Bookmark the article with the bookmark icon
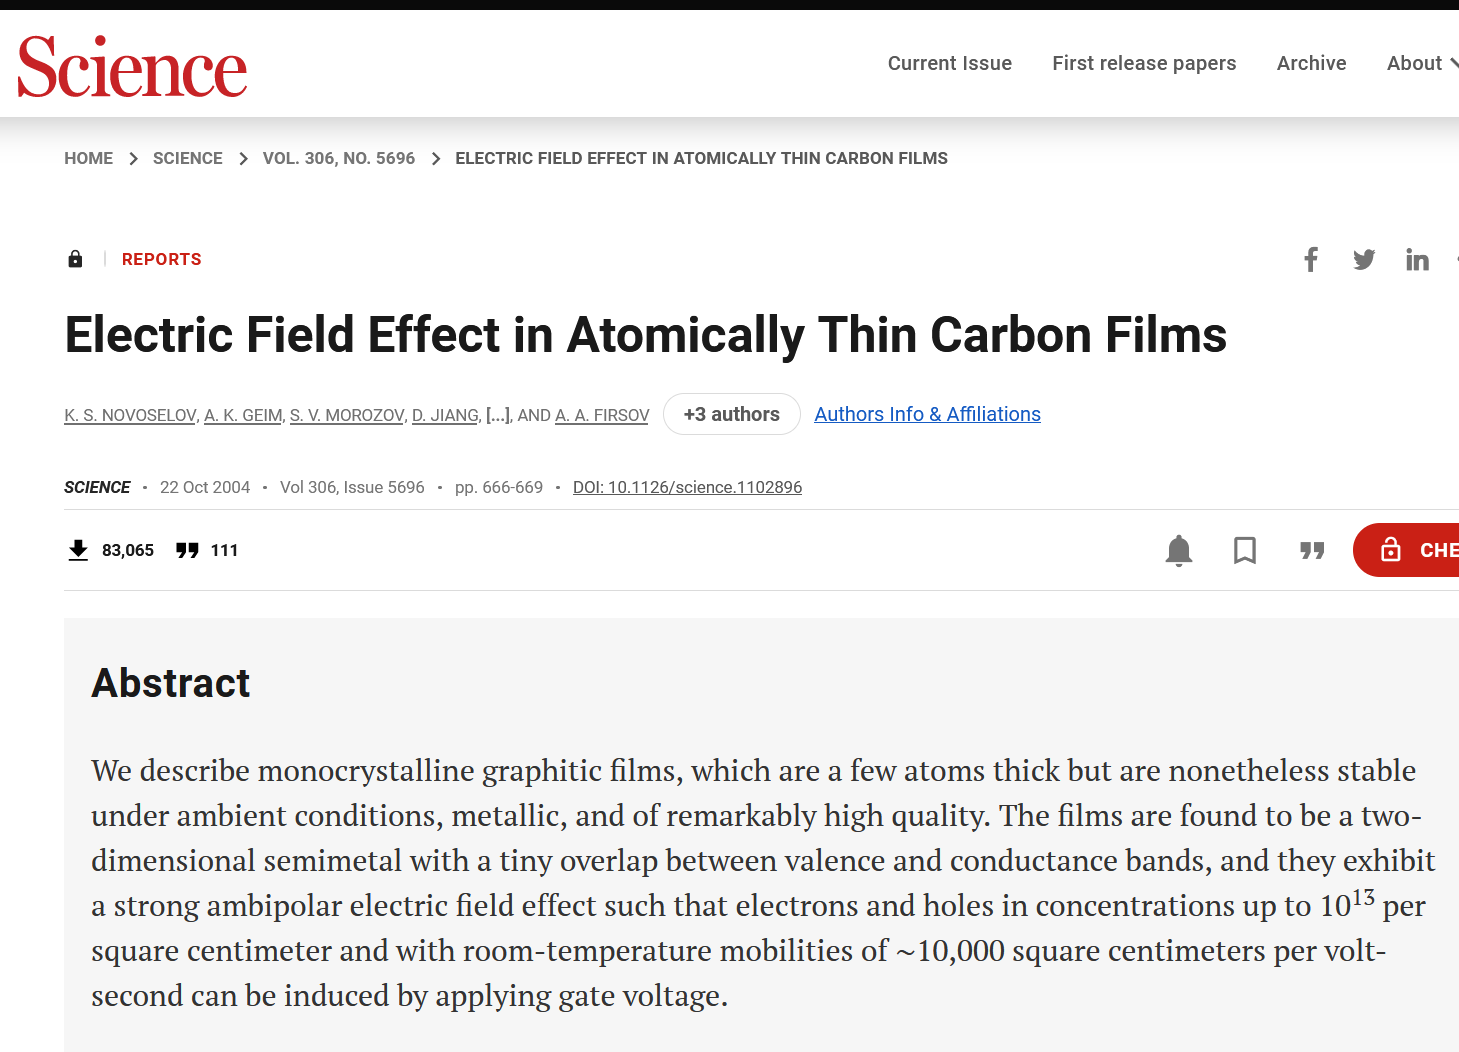The height and width of the screenshot is (1052, 1459). tap(1244, 550)
